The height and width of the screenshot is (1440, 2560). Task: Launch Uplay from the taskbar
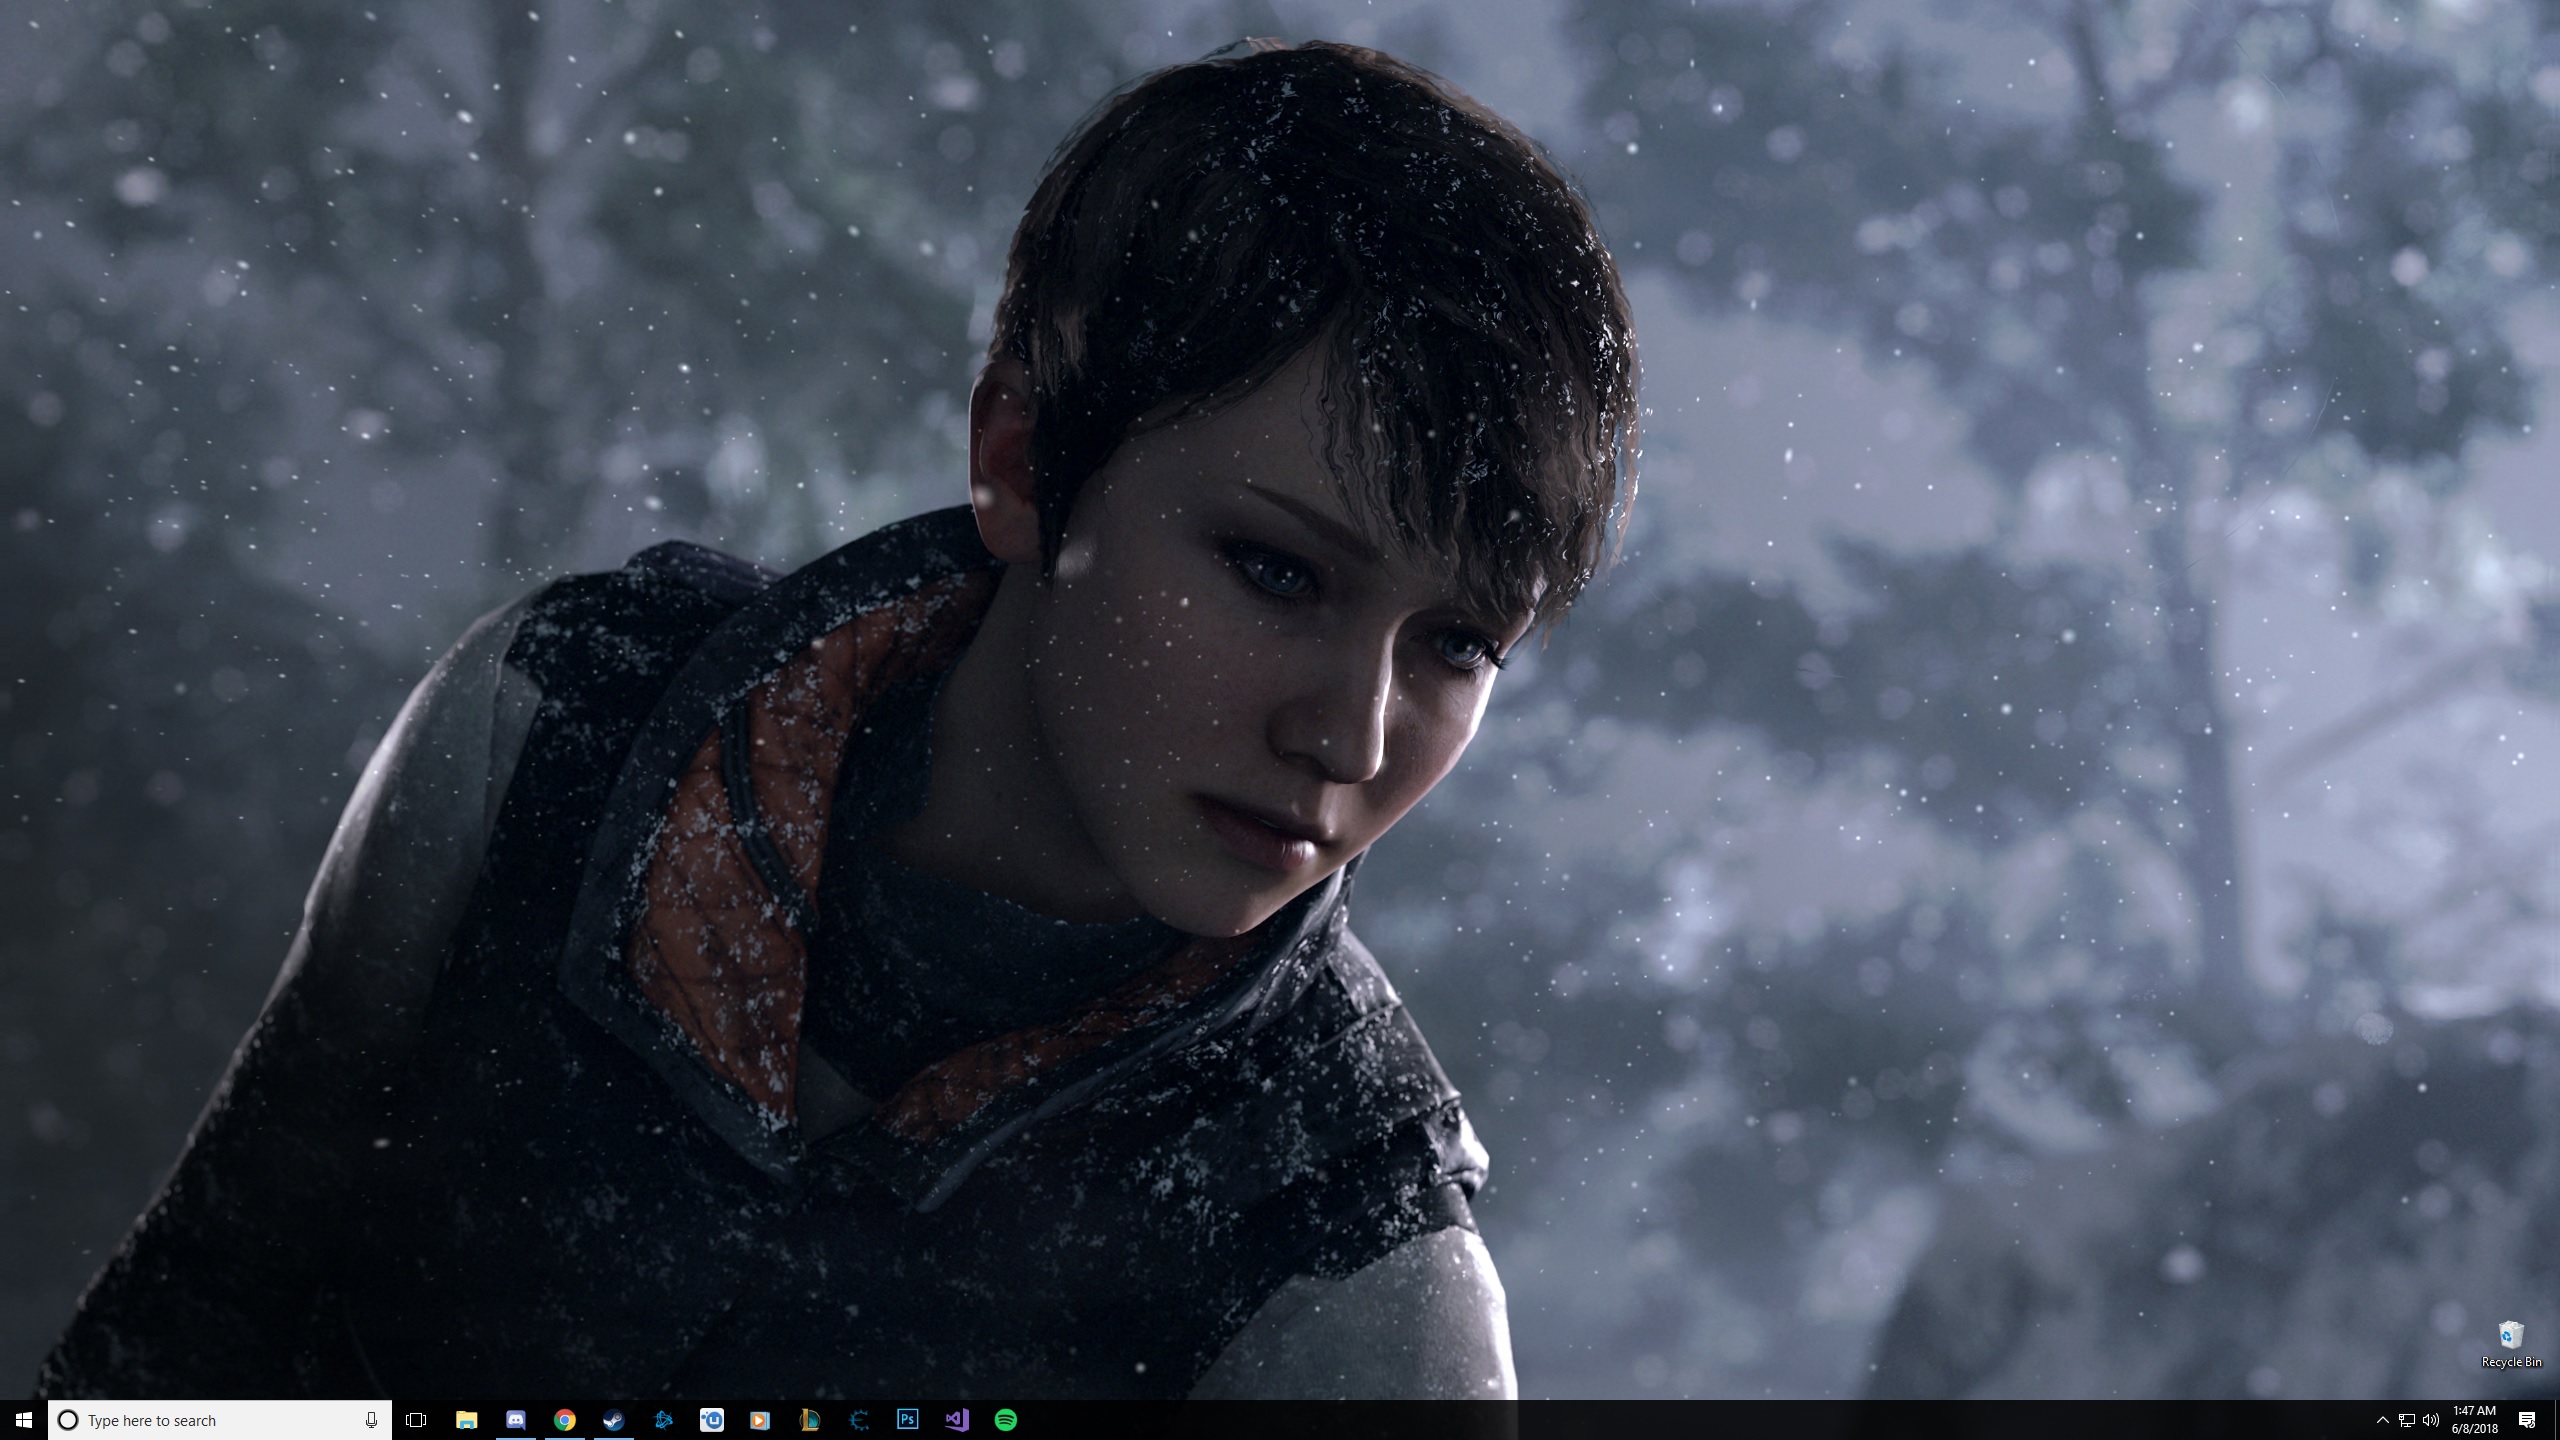(x=711, y=1420)
